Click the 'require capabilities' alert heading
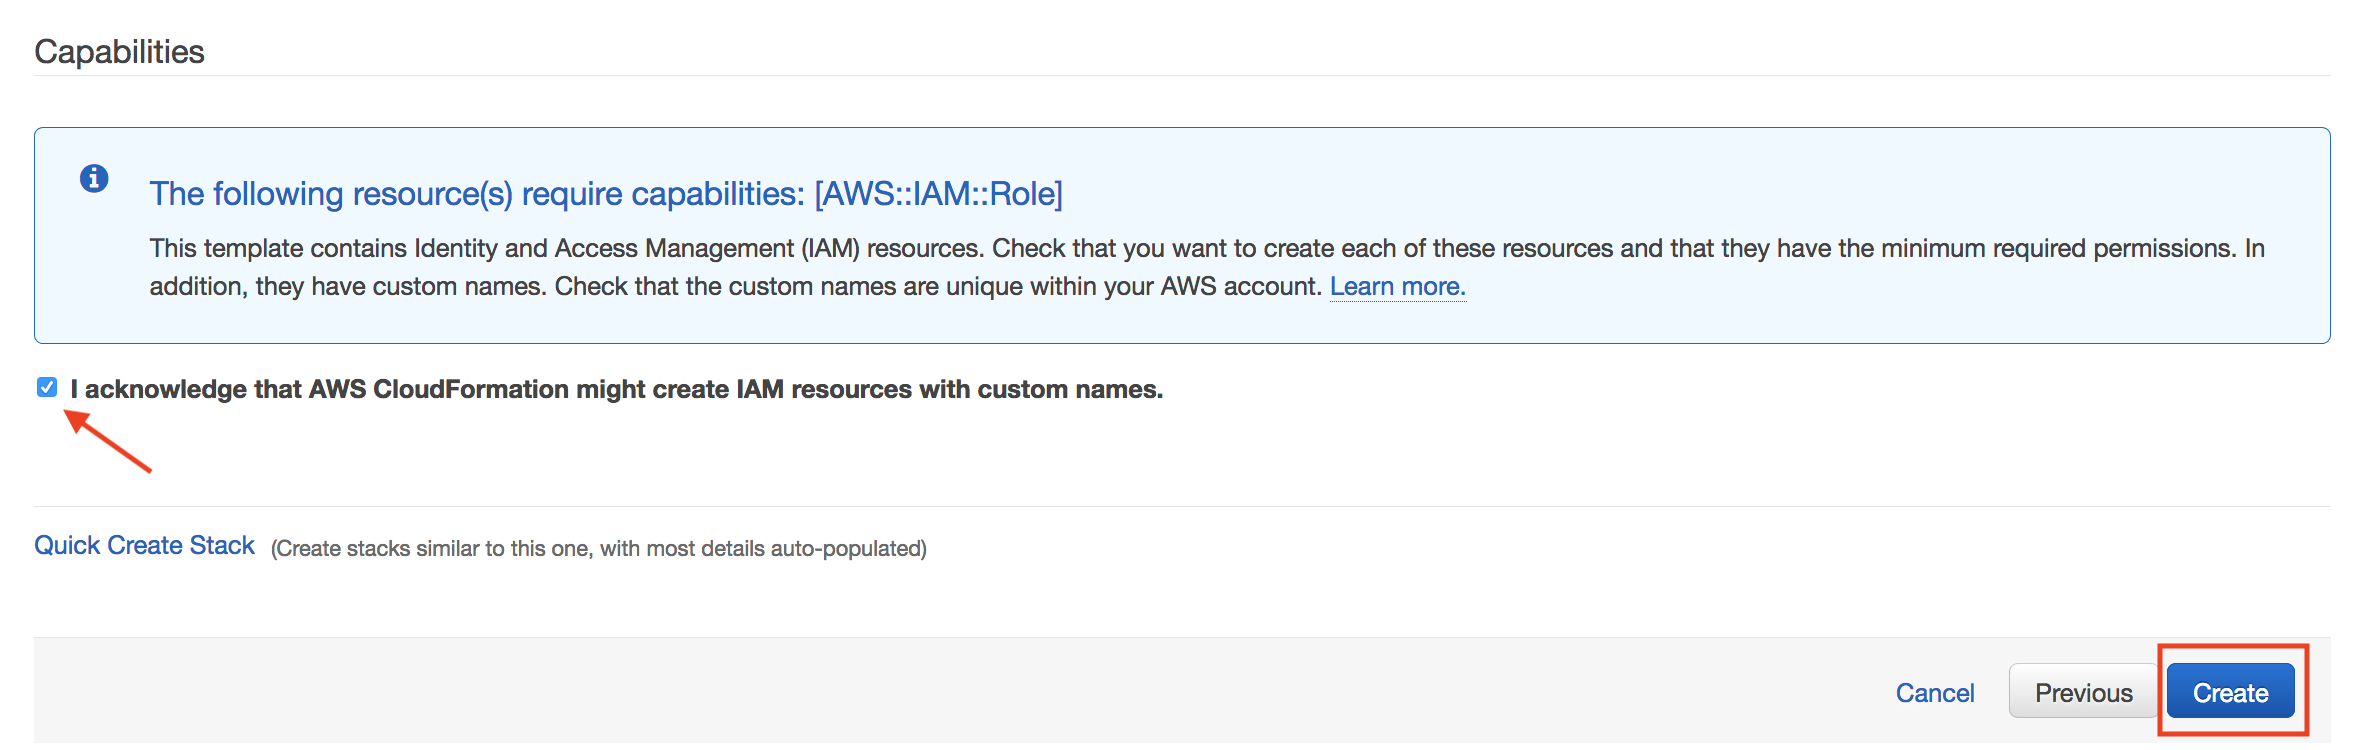This screenshot has height=750, width=2364. (x=606, y=194)
